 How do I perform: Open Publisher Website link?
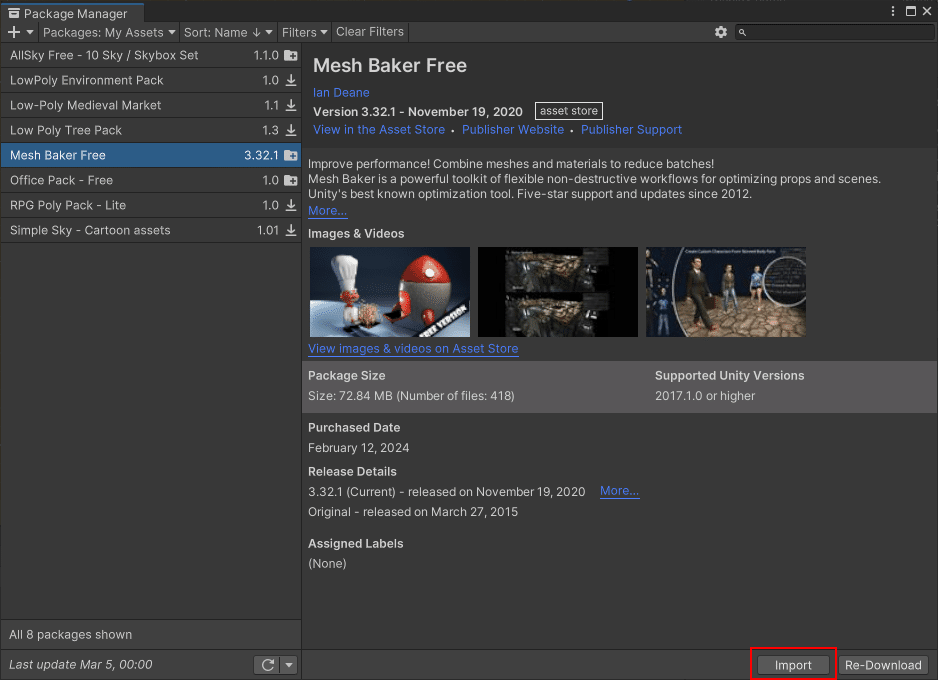(x=513, y=130)
